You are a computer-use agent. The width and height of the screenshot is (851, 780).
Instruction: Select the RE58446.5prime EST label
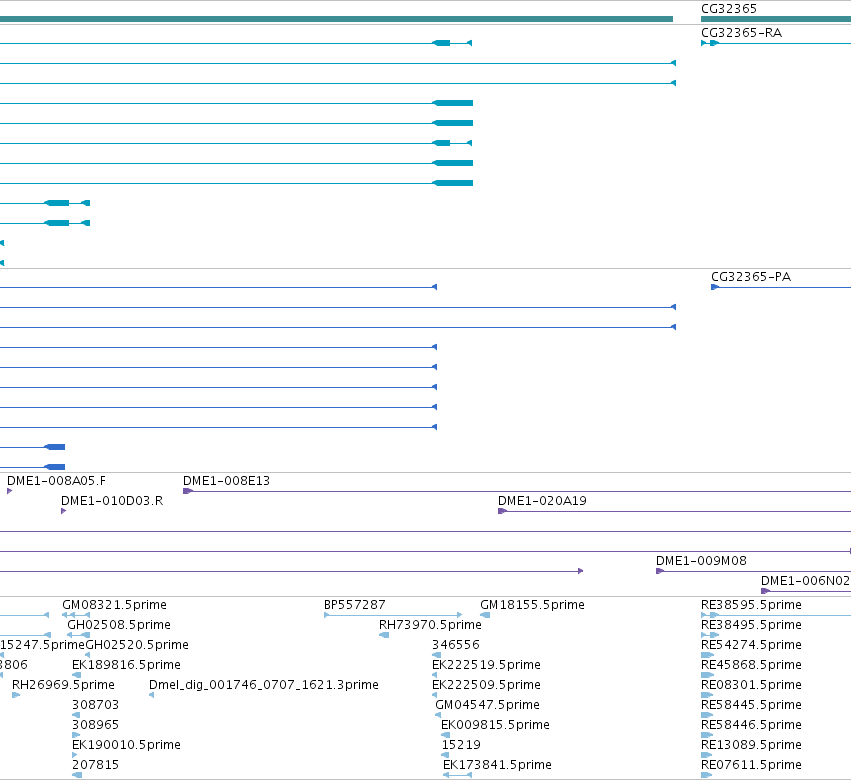pyautogui.click(x=751, y=725)
